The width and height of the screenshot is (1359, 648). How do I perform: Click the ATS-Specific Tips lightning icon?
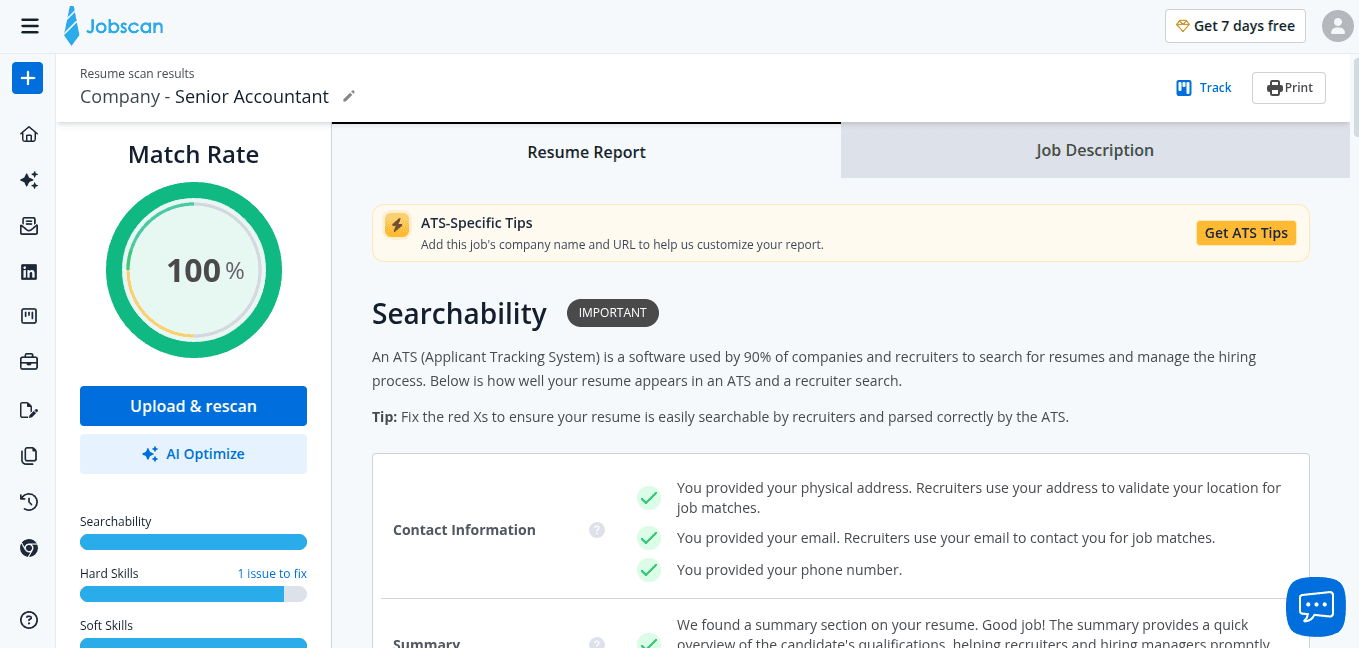[397, 224]
